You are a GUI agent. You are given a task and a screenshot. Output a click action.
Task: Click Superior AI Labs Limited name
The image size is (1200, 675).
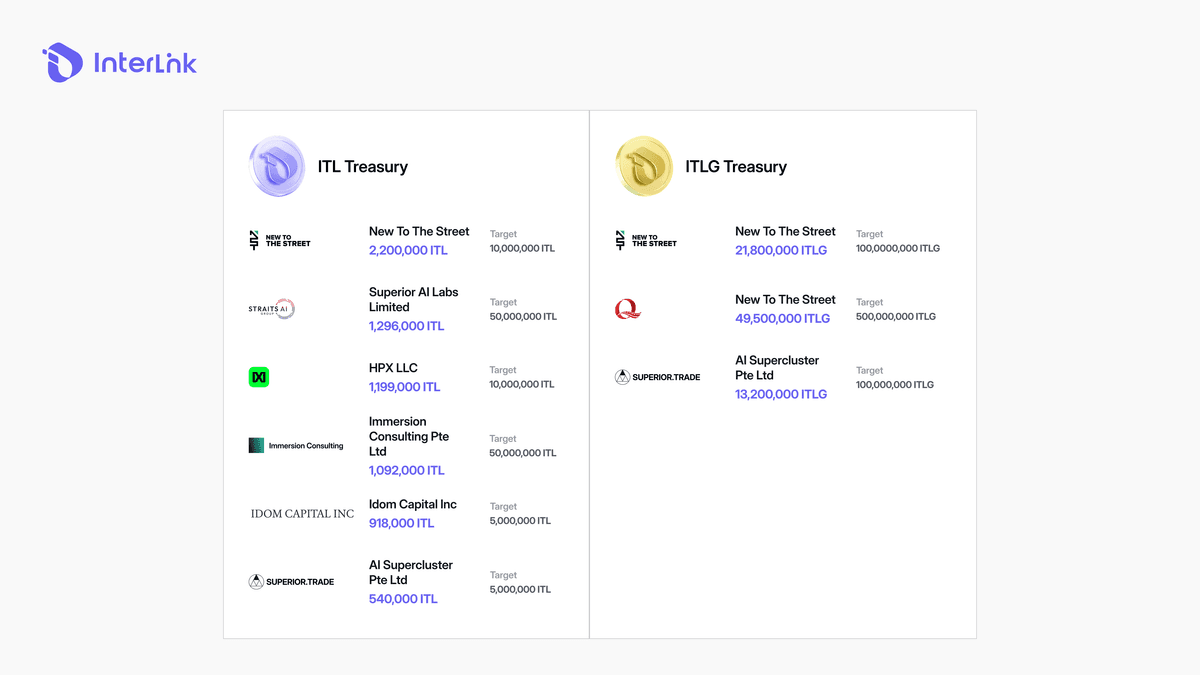click(414, 299)
